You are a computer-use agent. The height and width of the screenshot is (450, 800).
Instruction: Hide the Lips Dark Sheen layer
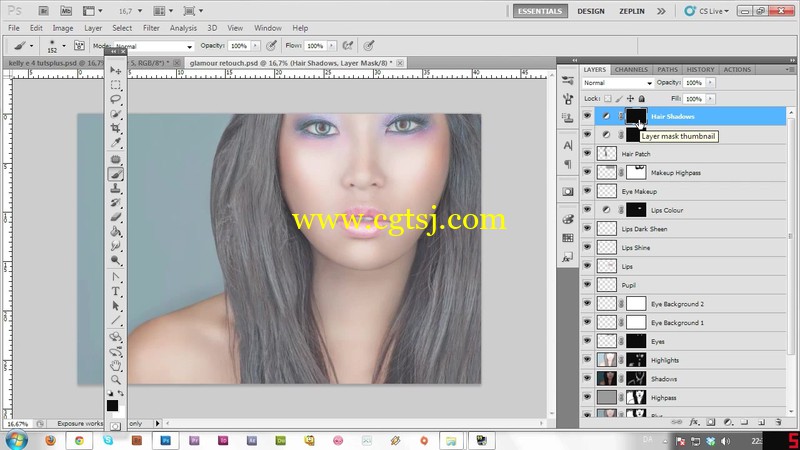click(x=587, y=229)
